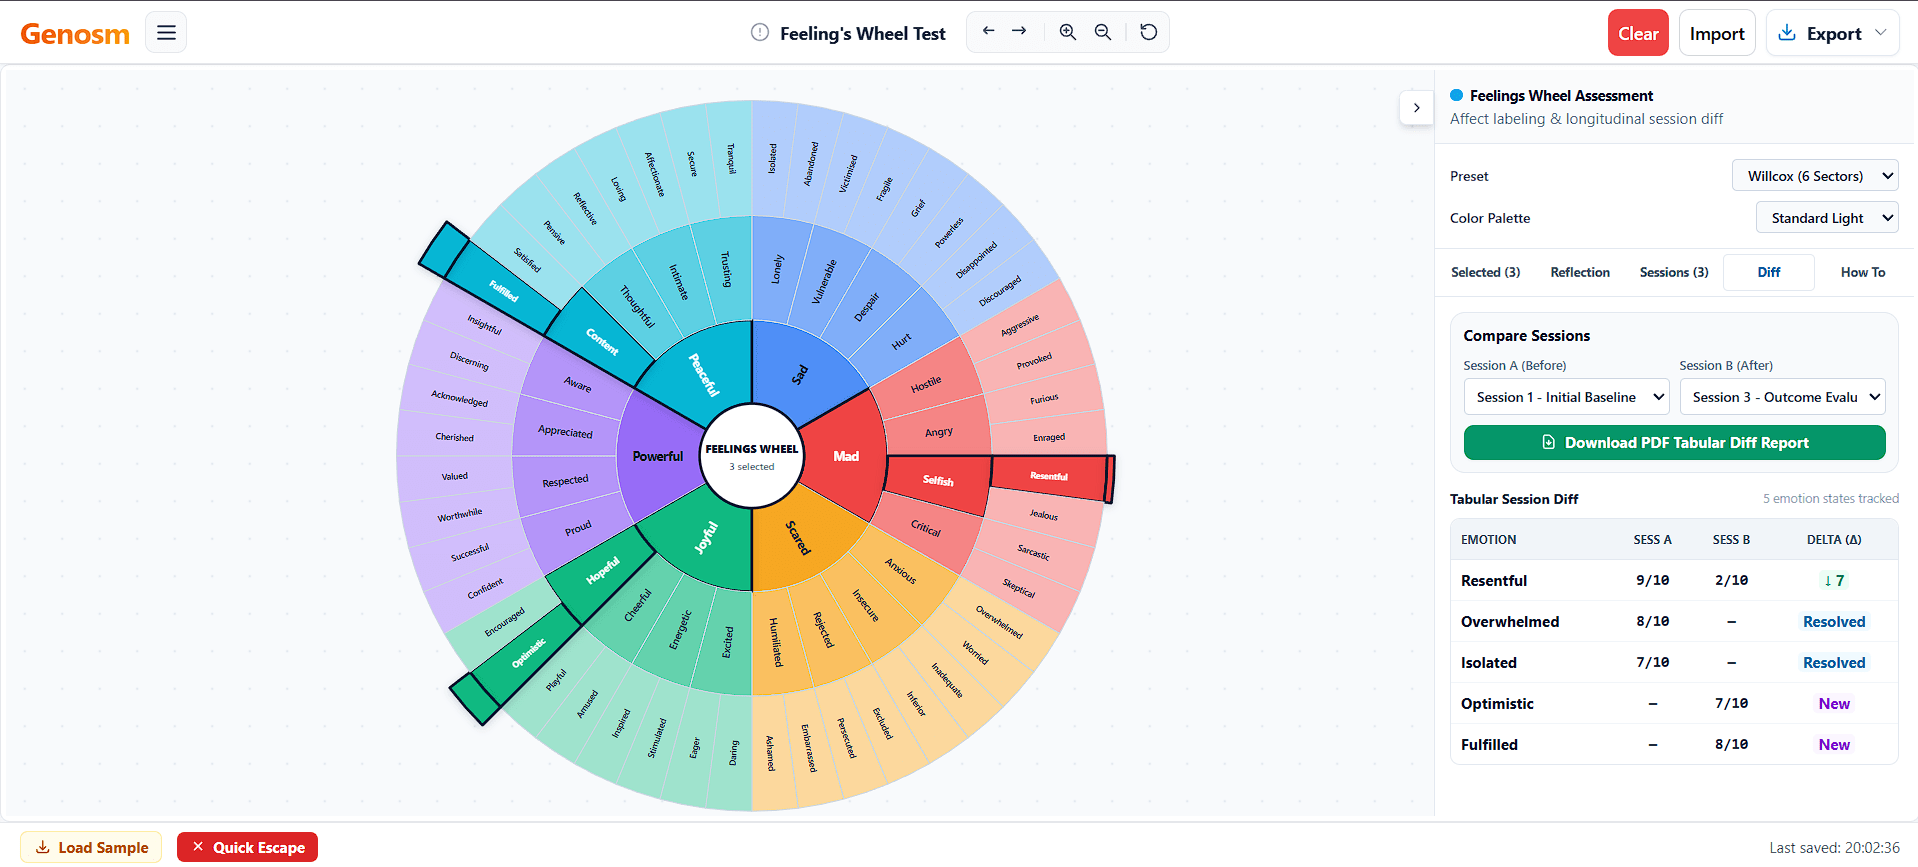Screen dimensions: 1918x867
Task: Click the '5 emotion states tracked' text
Action: coord(1830,498)
